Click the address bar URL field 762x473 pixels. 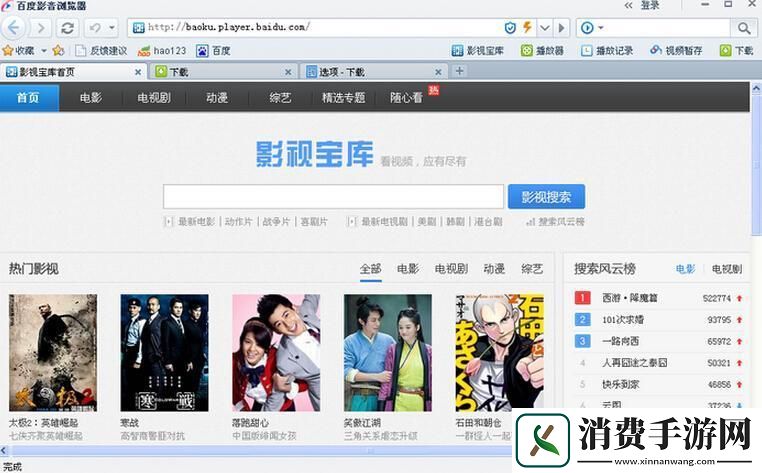coord(316,28)
